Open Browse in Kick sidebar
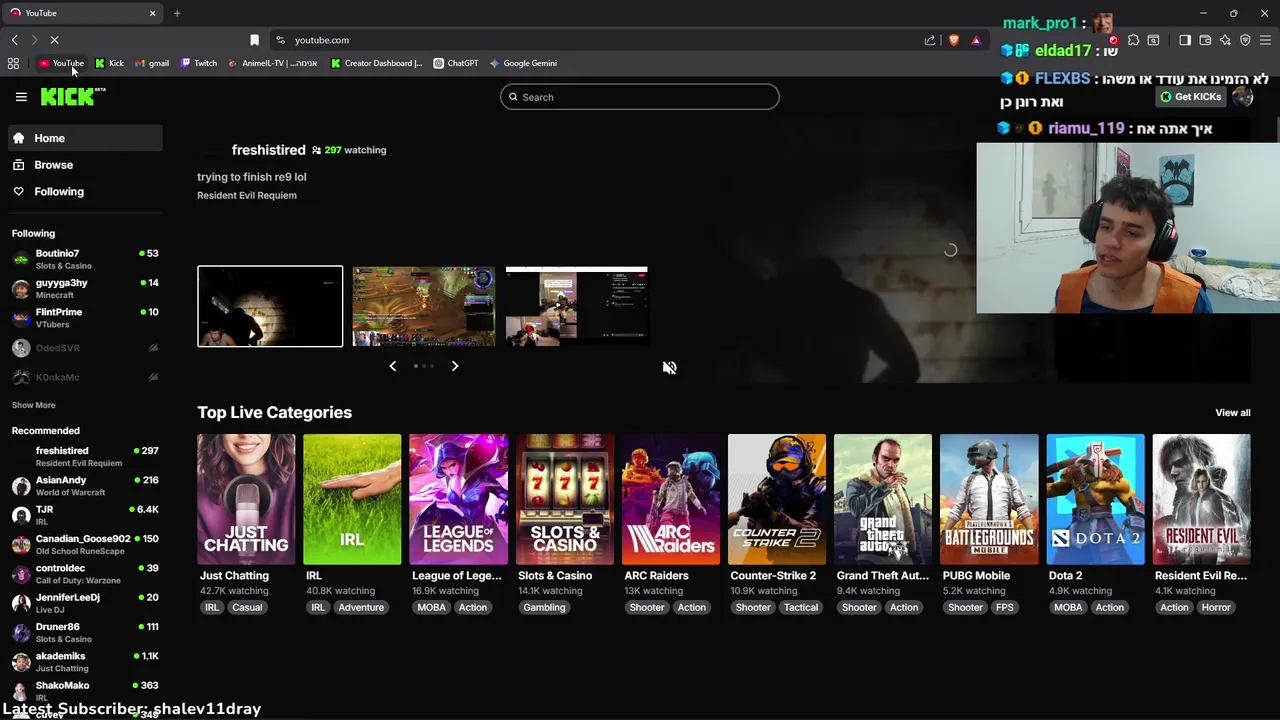The image size is (1280, 720). coord(85,165)
